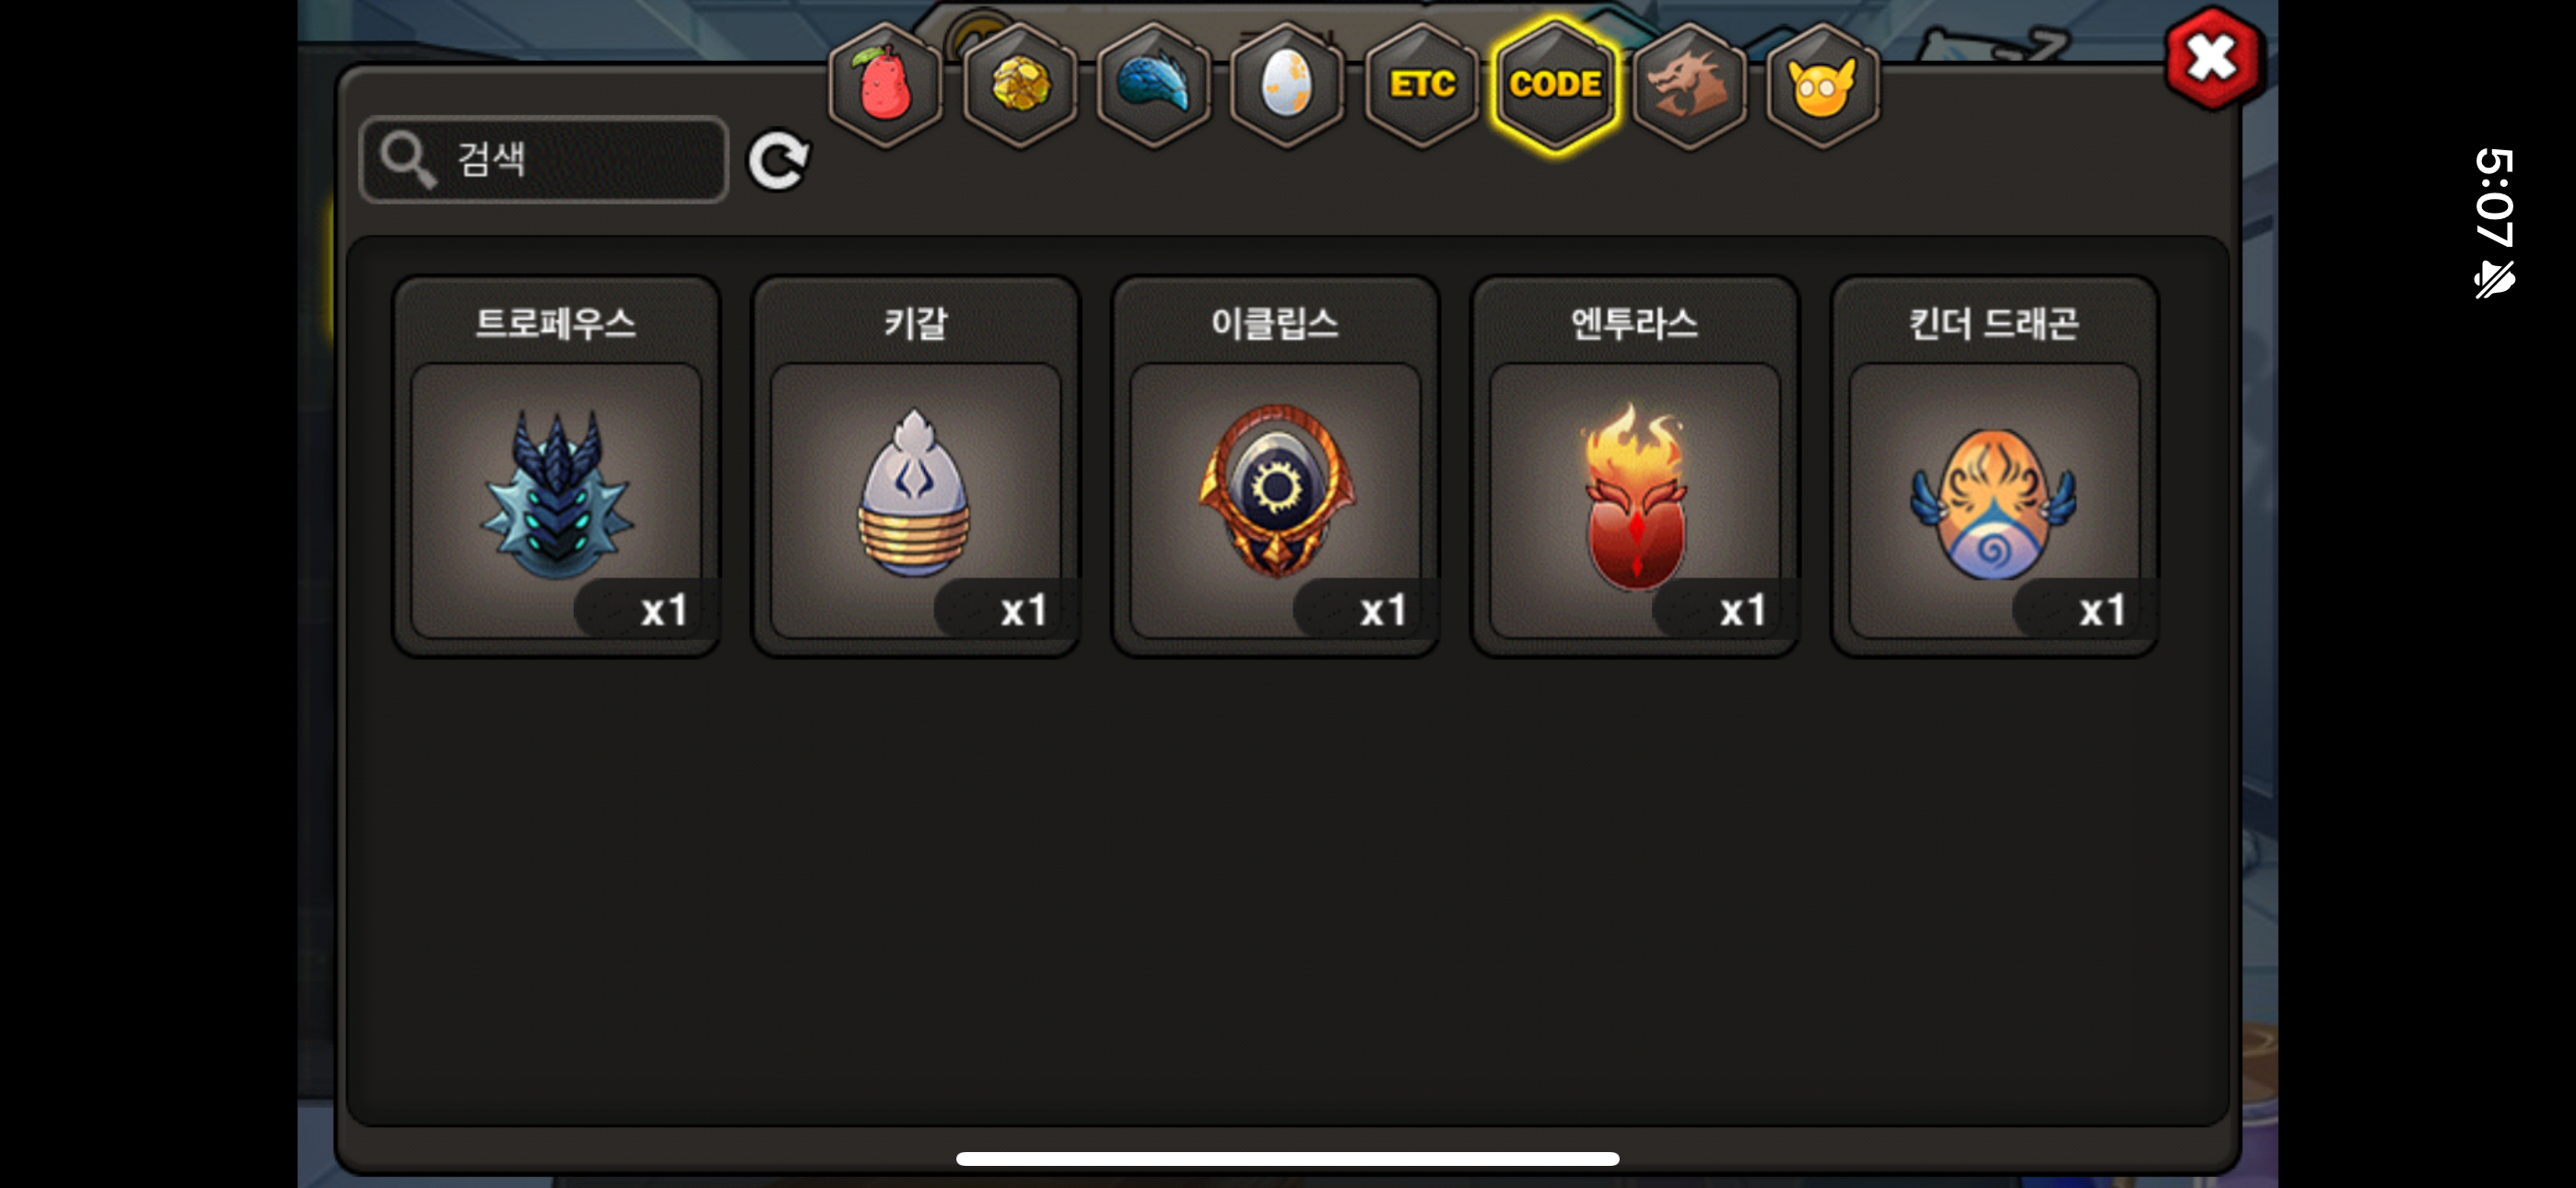The width and height of the screenshot is (2576, 1188).
Task: Select the 트로페우스 dragon egg
Action: pyautogui.click(x=556, y=466)
